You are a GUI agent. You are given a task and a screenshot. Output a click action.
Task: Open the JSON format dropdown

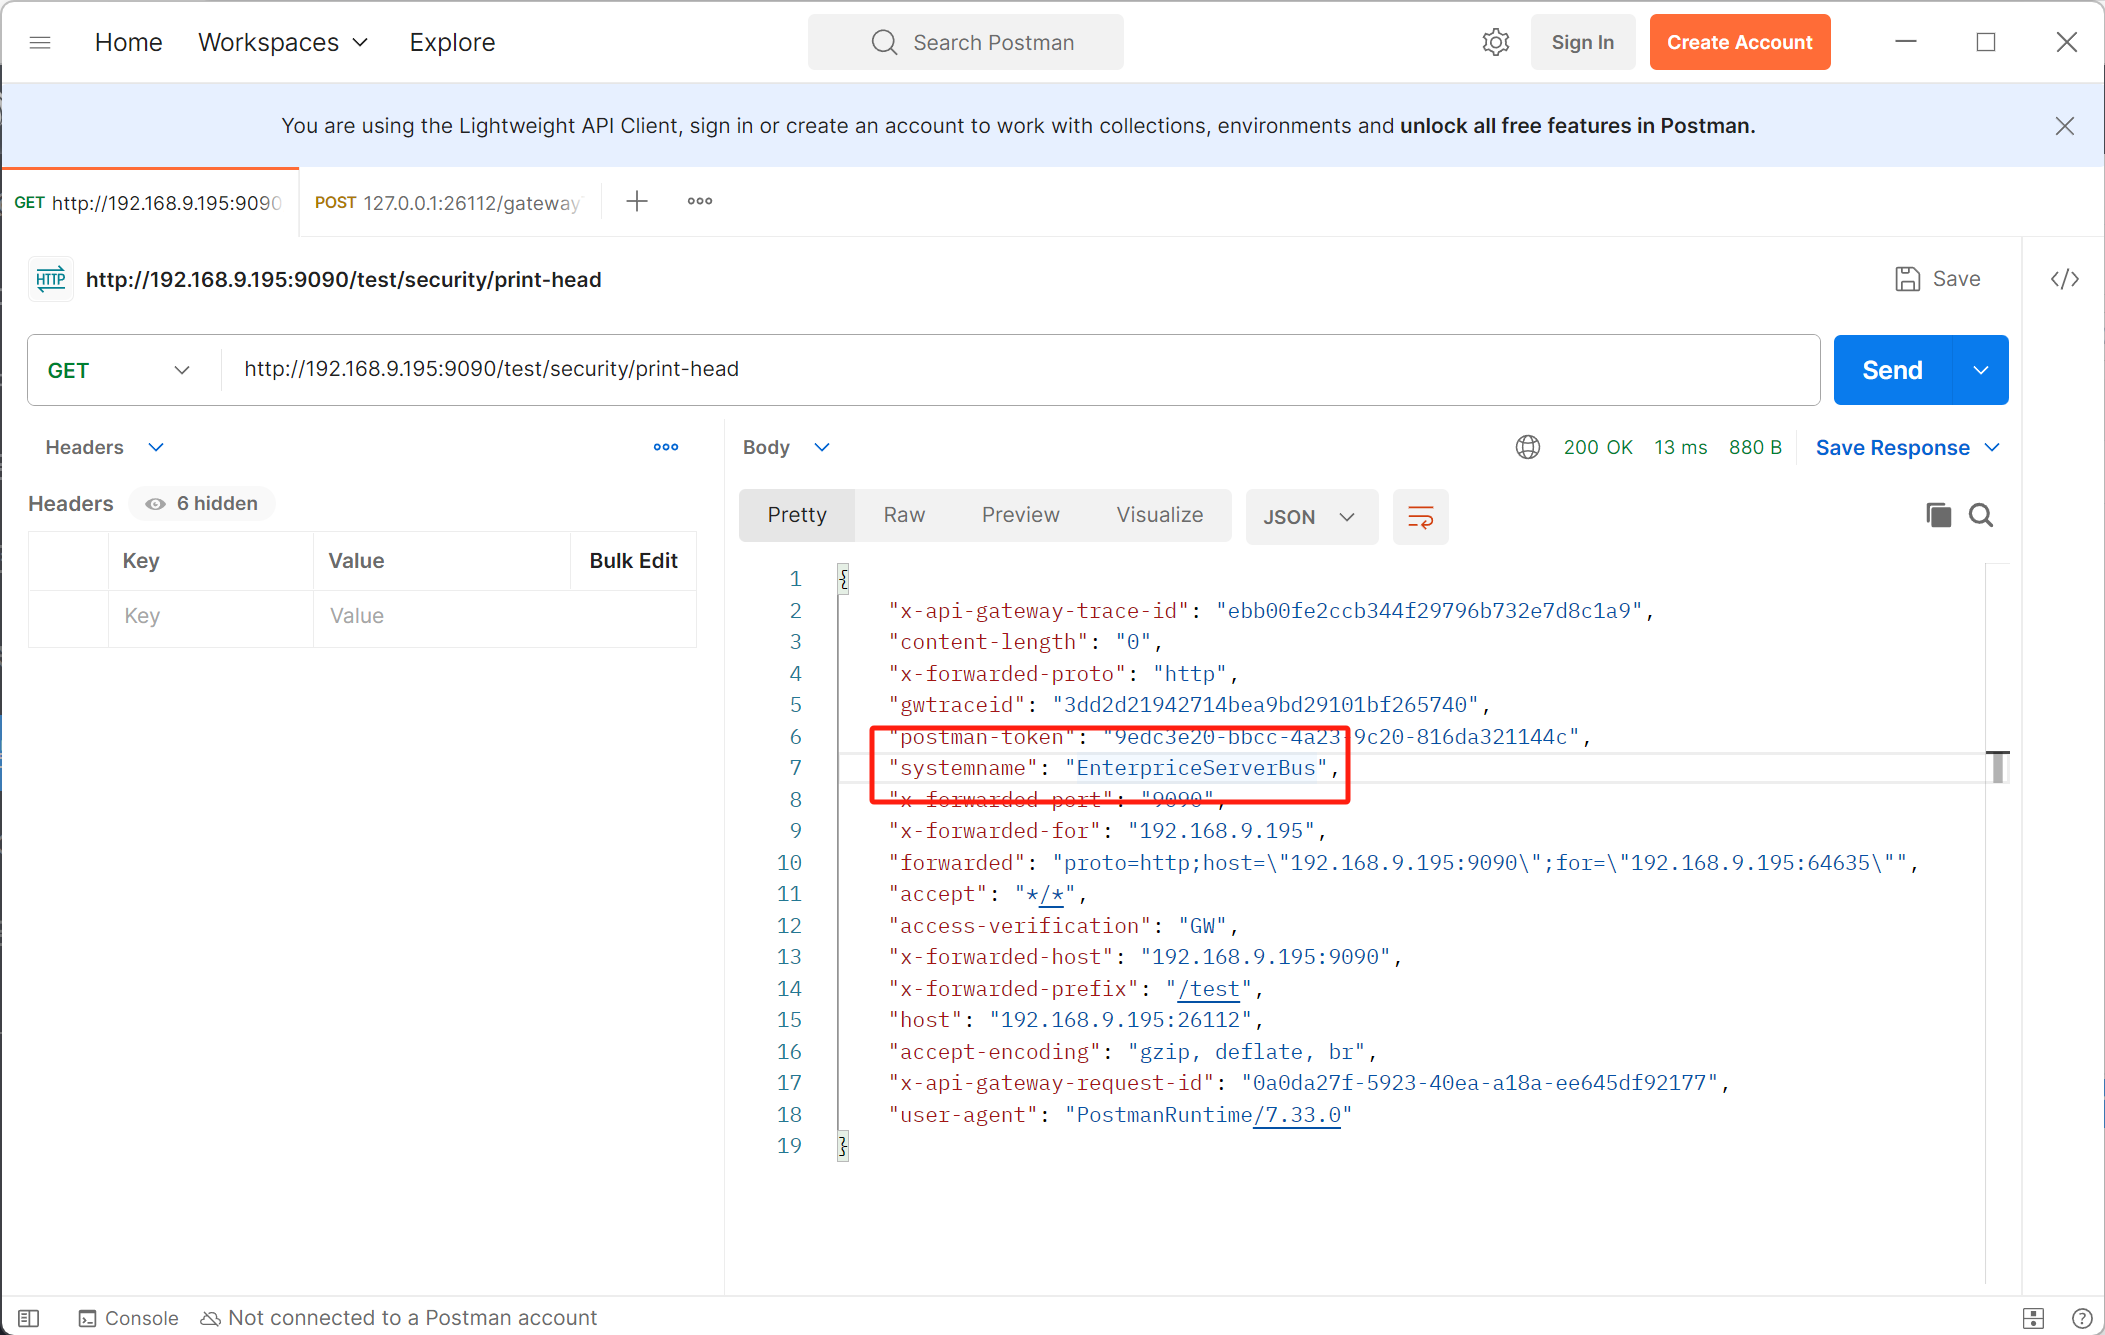coord(1310,517)
